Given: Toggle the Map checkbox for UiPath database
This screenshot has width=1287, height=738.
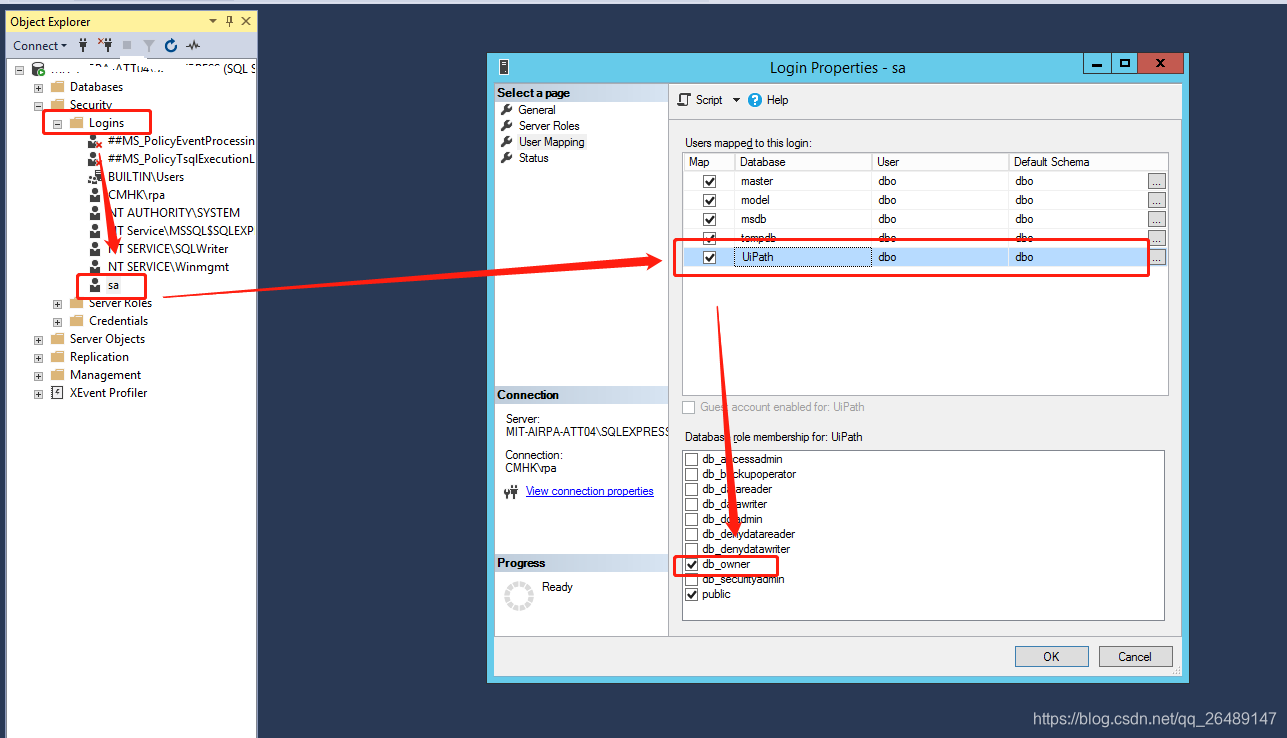Looking at the screenshot, I should click(710, 257).
